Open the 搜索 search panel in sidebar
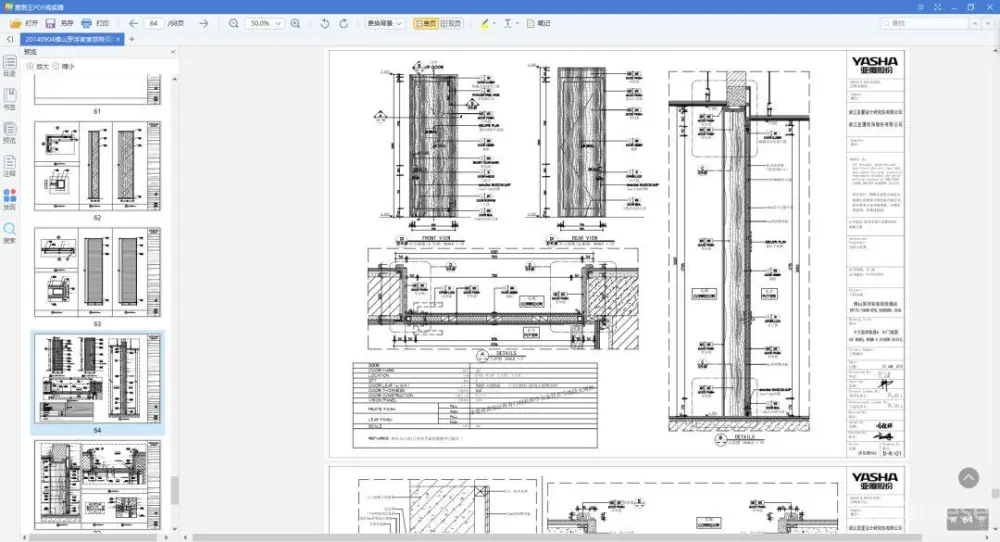Image resolution: width=1000 pixels, height=542 pixels. click(9, 233)
